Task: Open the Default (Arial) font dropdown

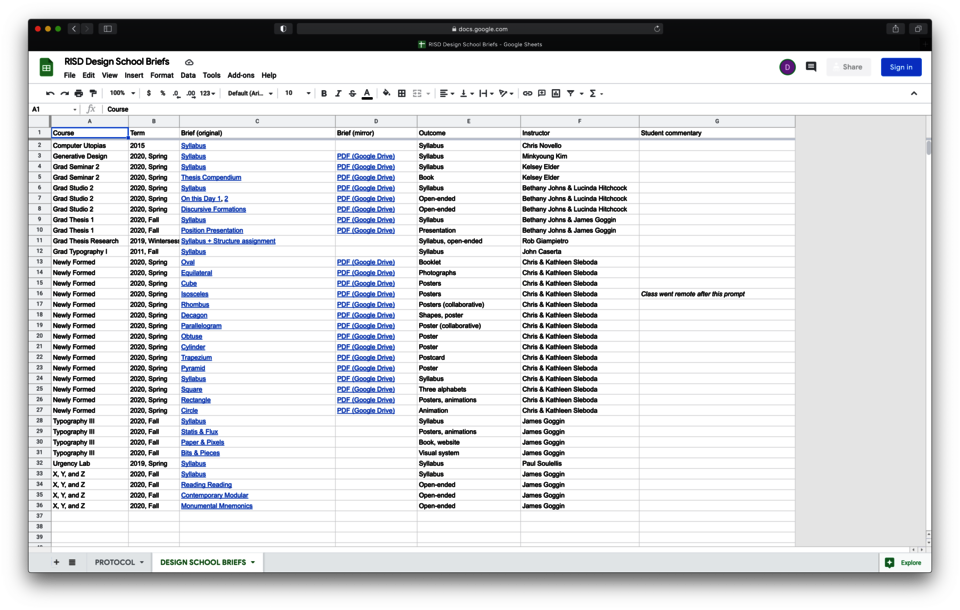Action: [x=250, y=93]
